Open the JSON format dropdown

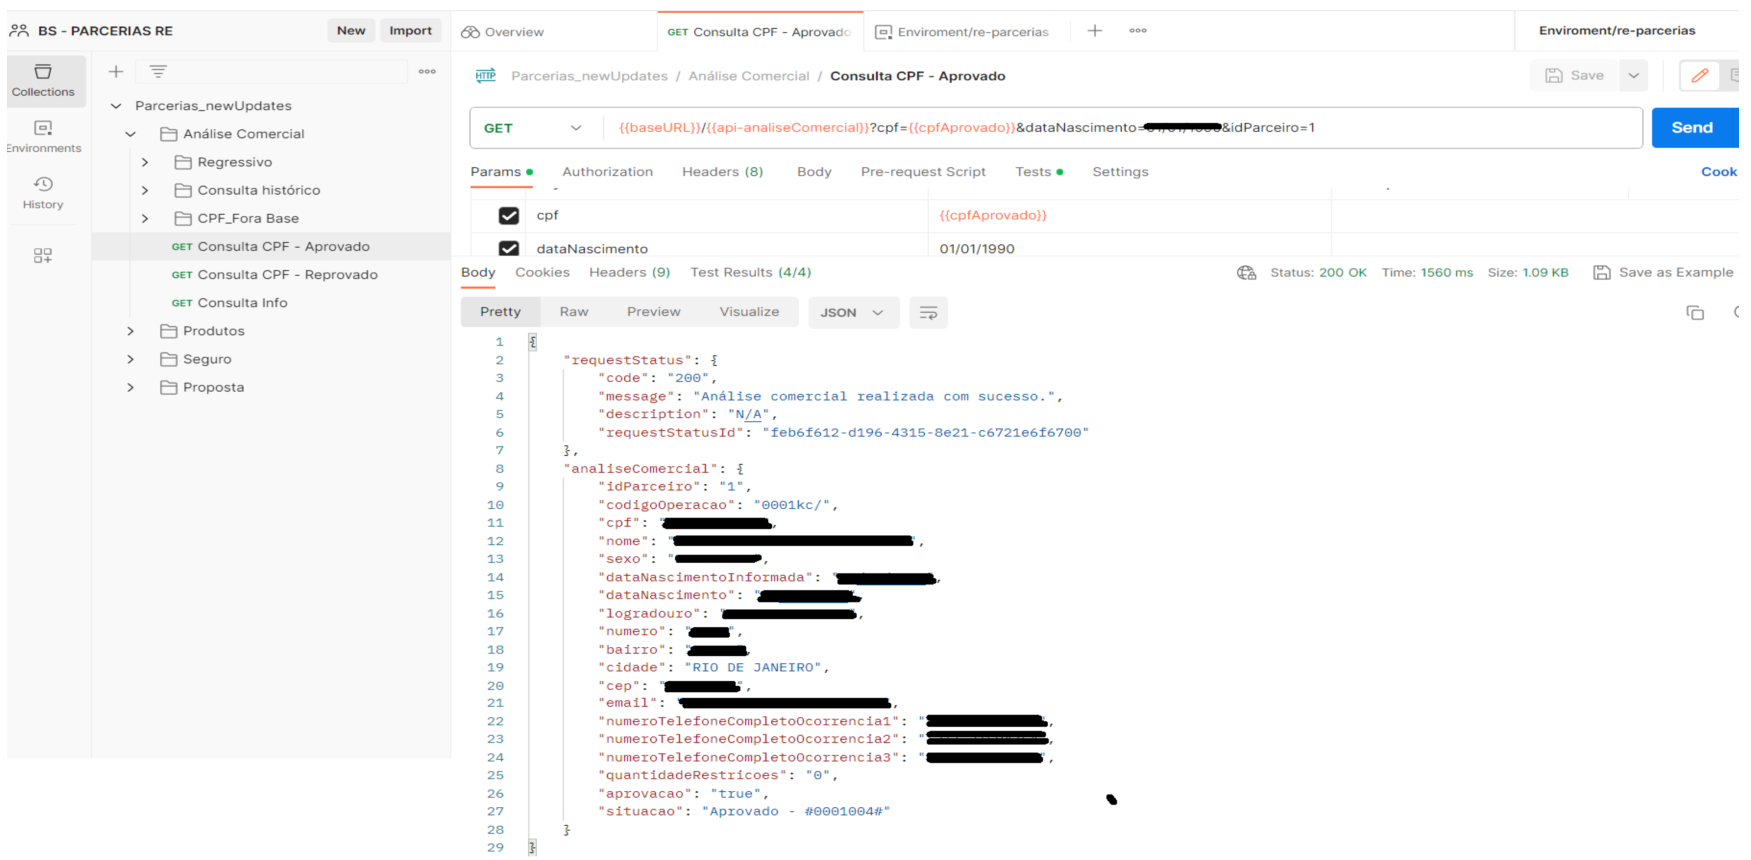tap(851, 313)
